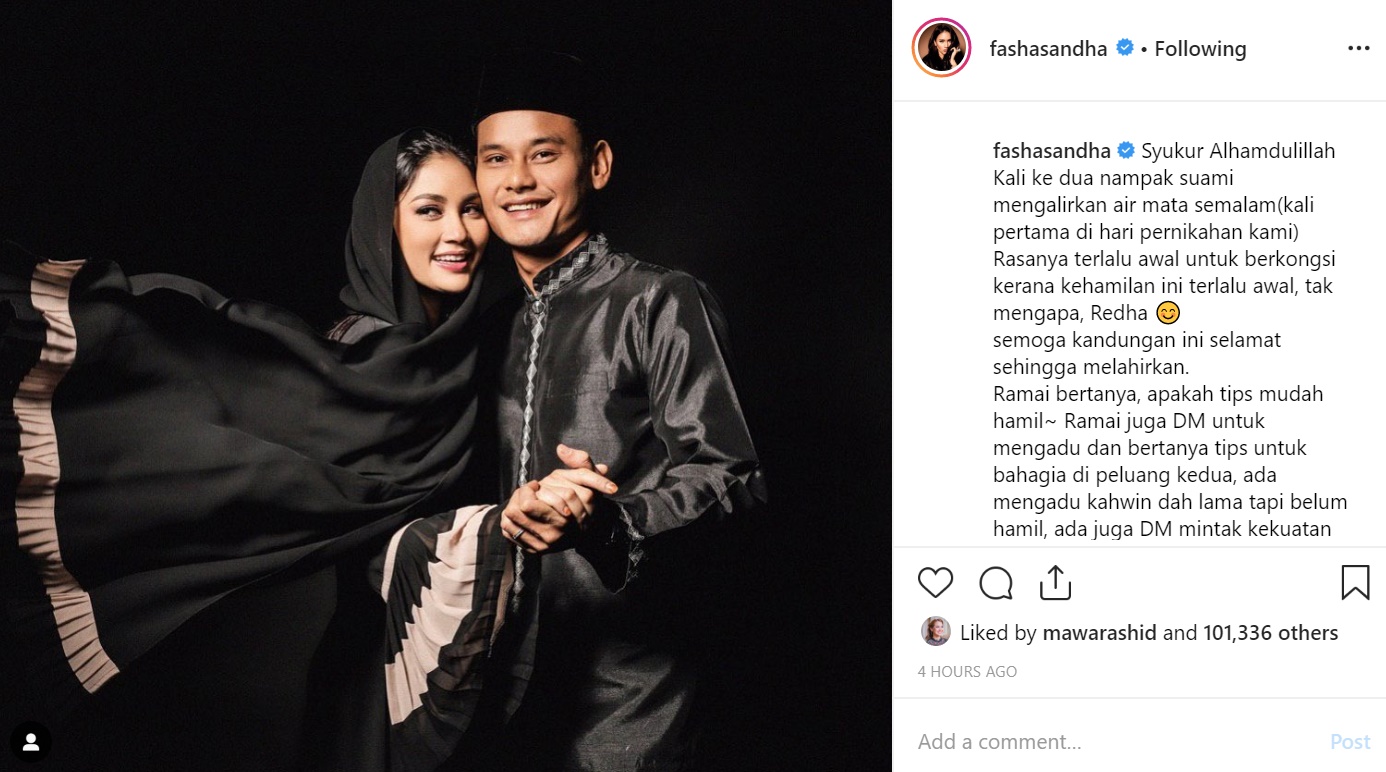Open mawarashid's profile link
1386x772 pixels.
point(1099,633)
